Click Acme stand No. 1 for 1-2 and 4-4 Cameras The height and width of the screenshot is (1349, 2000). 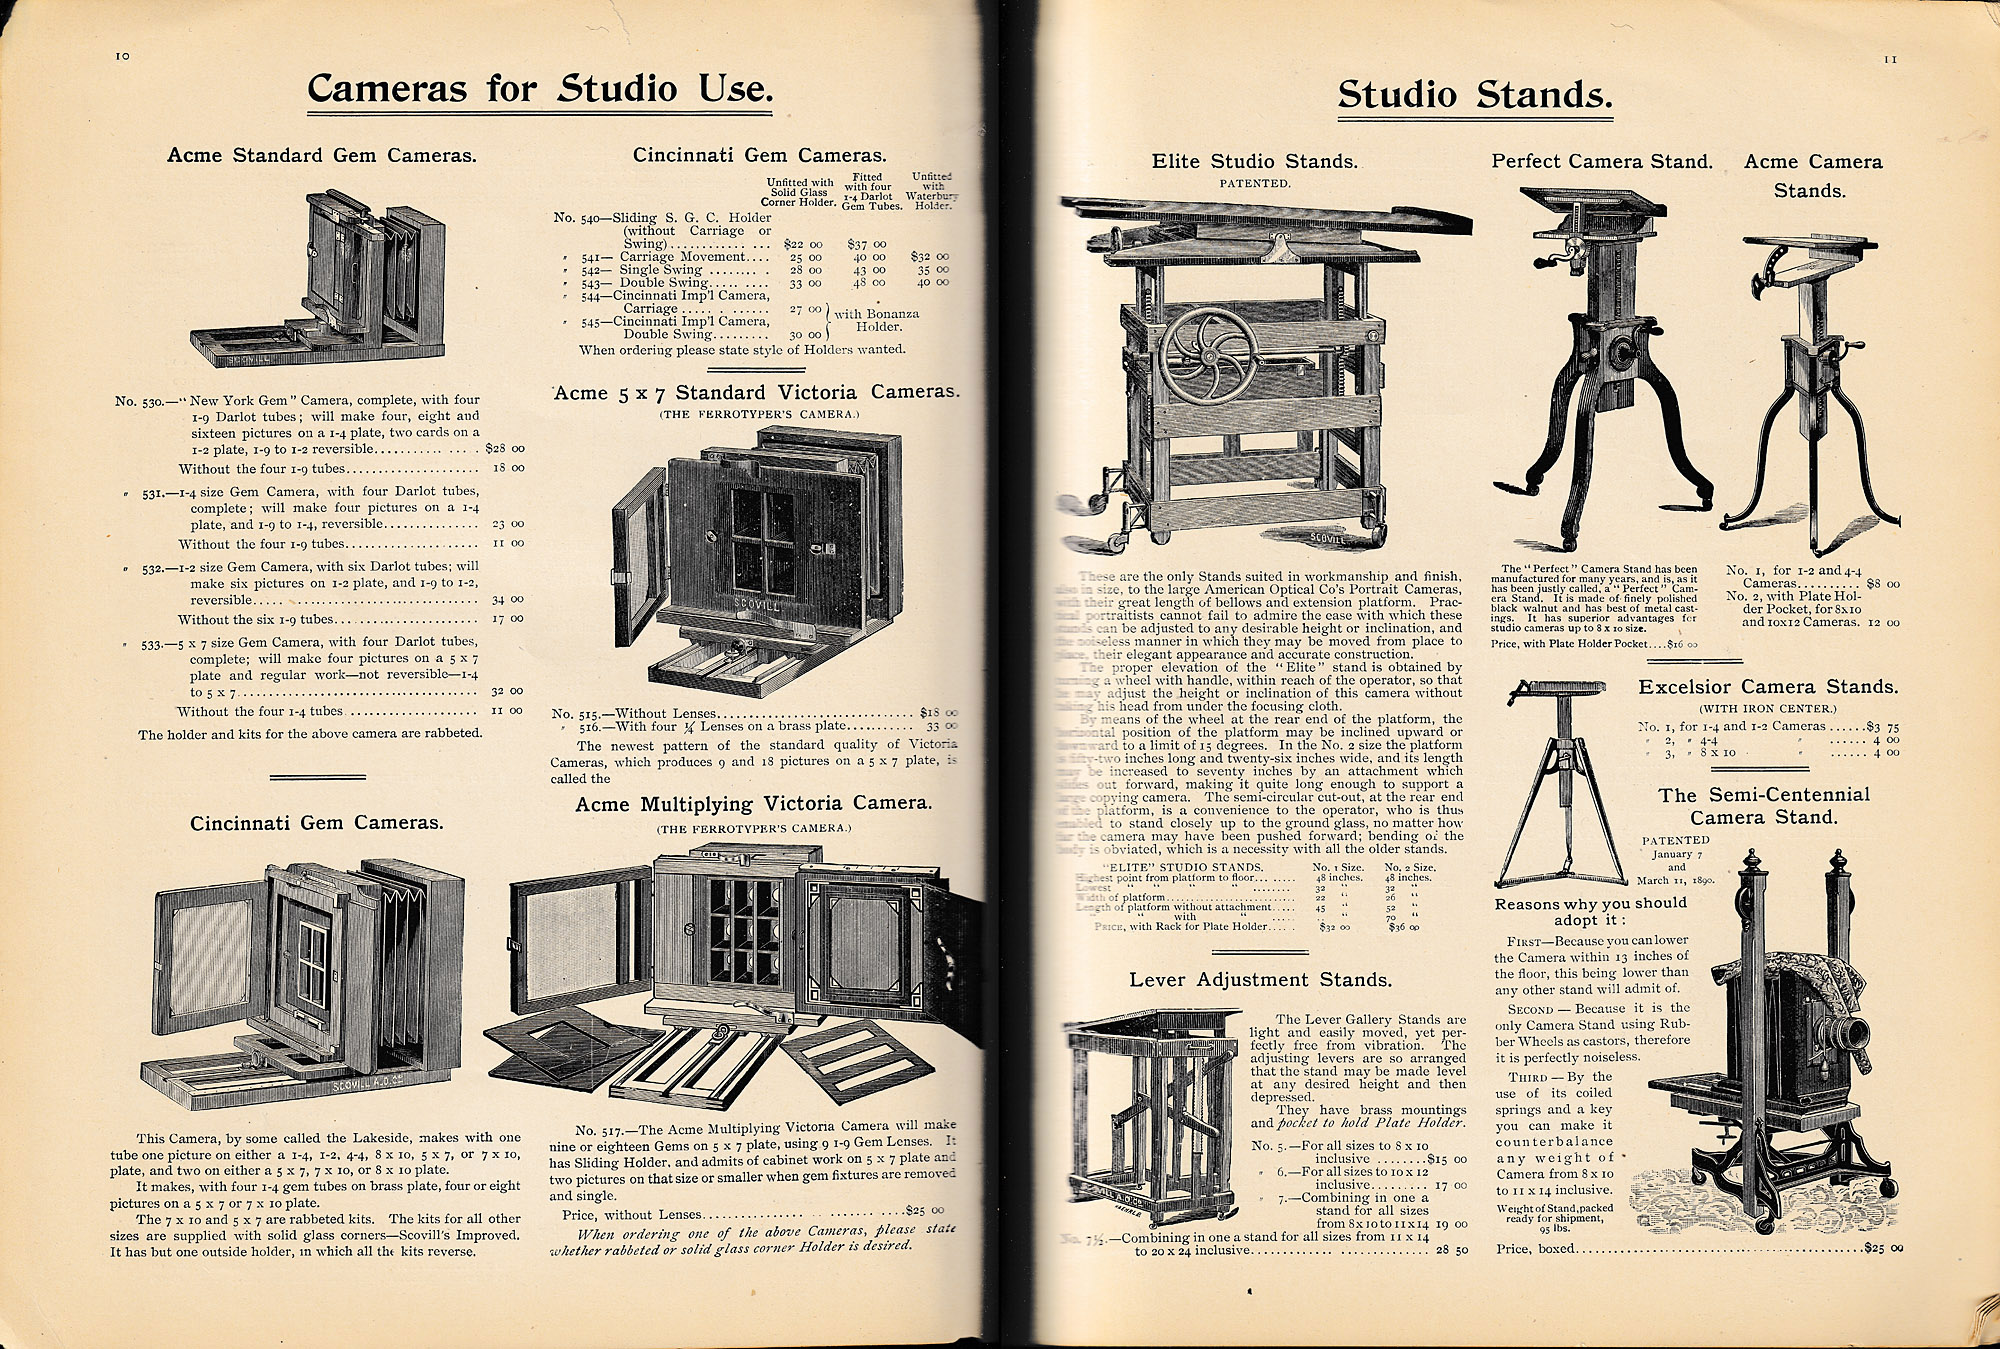pyautogui.click(x=1813, y=577)
